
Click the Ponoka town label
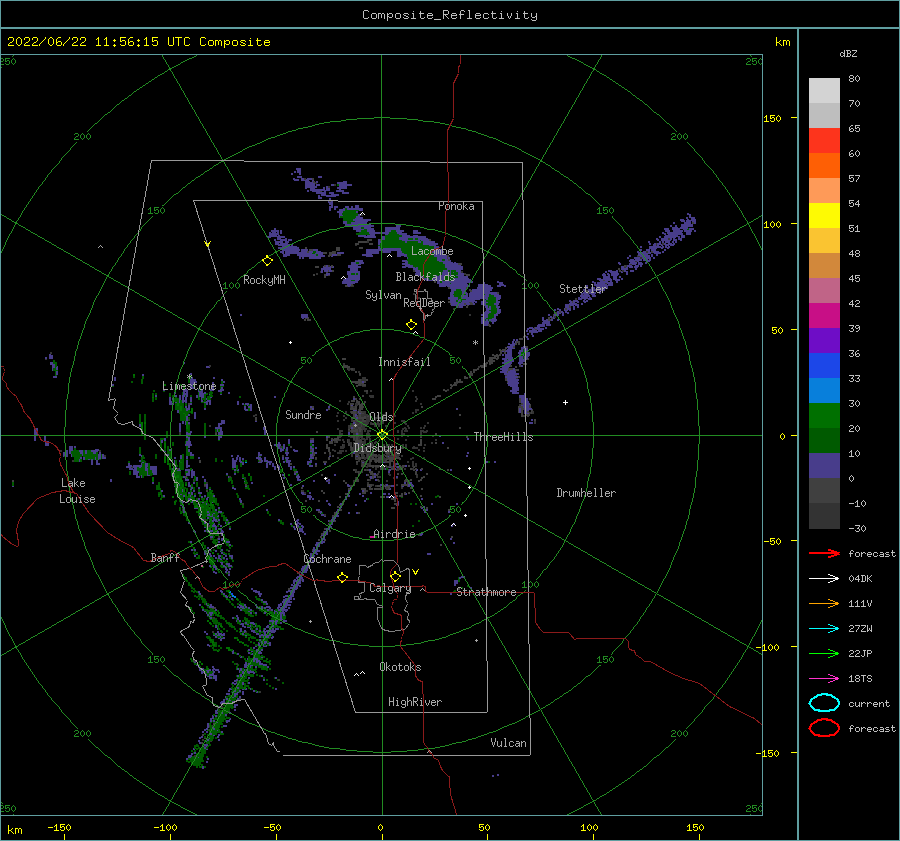point(456,206)
